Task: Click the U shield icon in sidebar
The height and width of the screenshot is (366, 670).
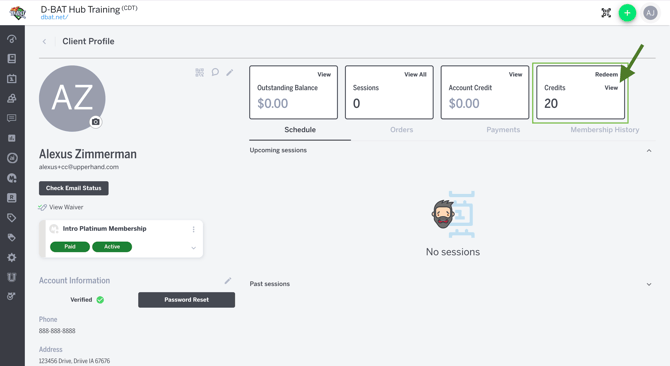Action: [12, 277]
